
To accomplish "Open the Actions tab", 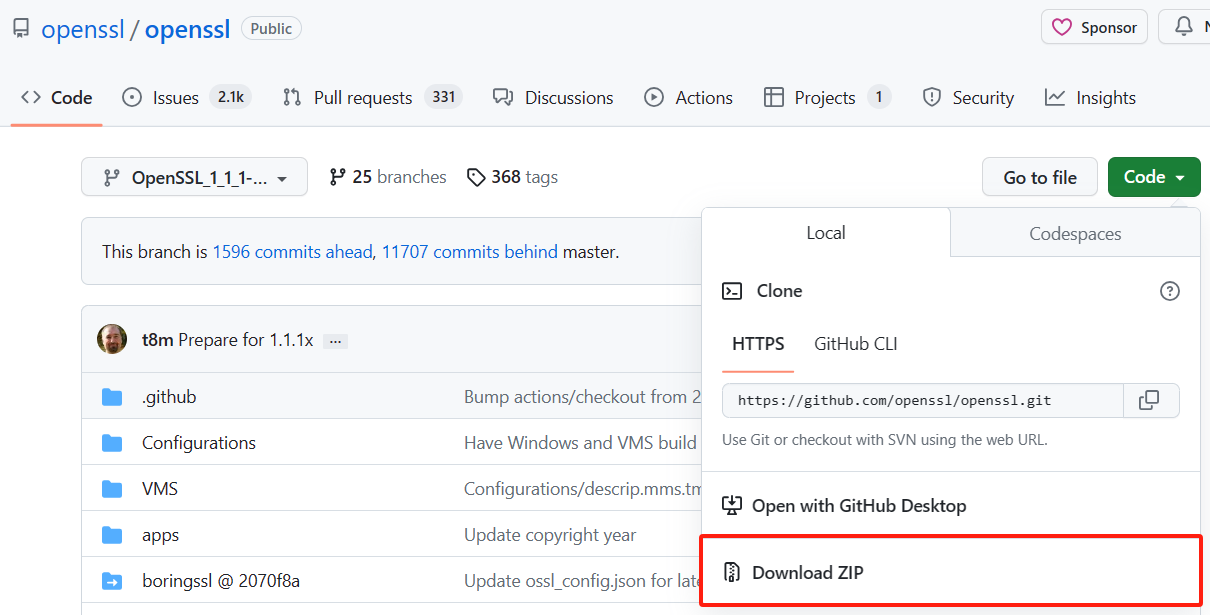I will point(688,97).
